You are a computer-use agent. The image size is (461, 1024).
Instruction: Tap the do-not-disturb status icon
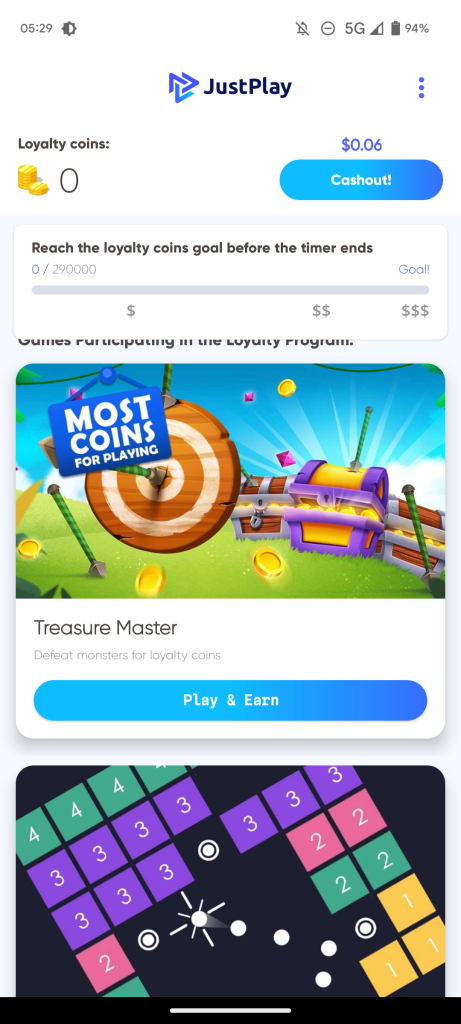(328, 28)
